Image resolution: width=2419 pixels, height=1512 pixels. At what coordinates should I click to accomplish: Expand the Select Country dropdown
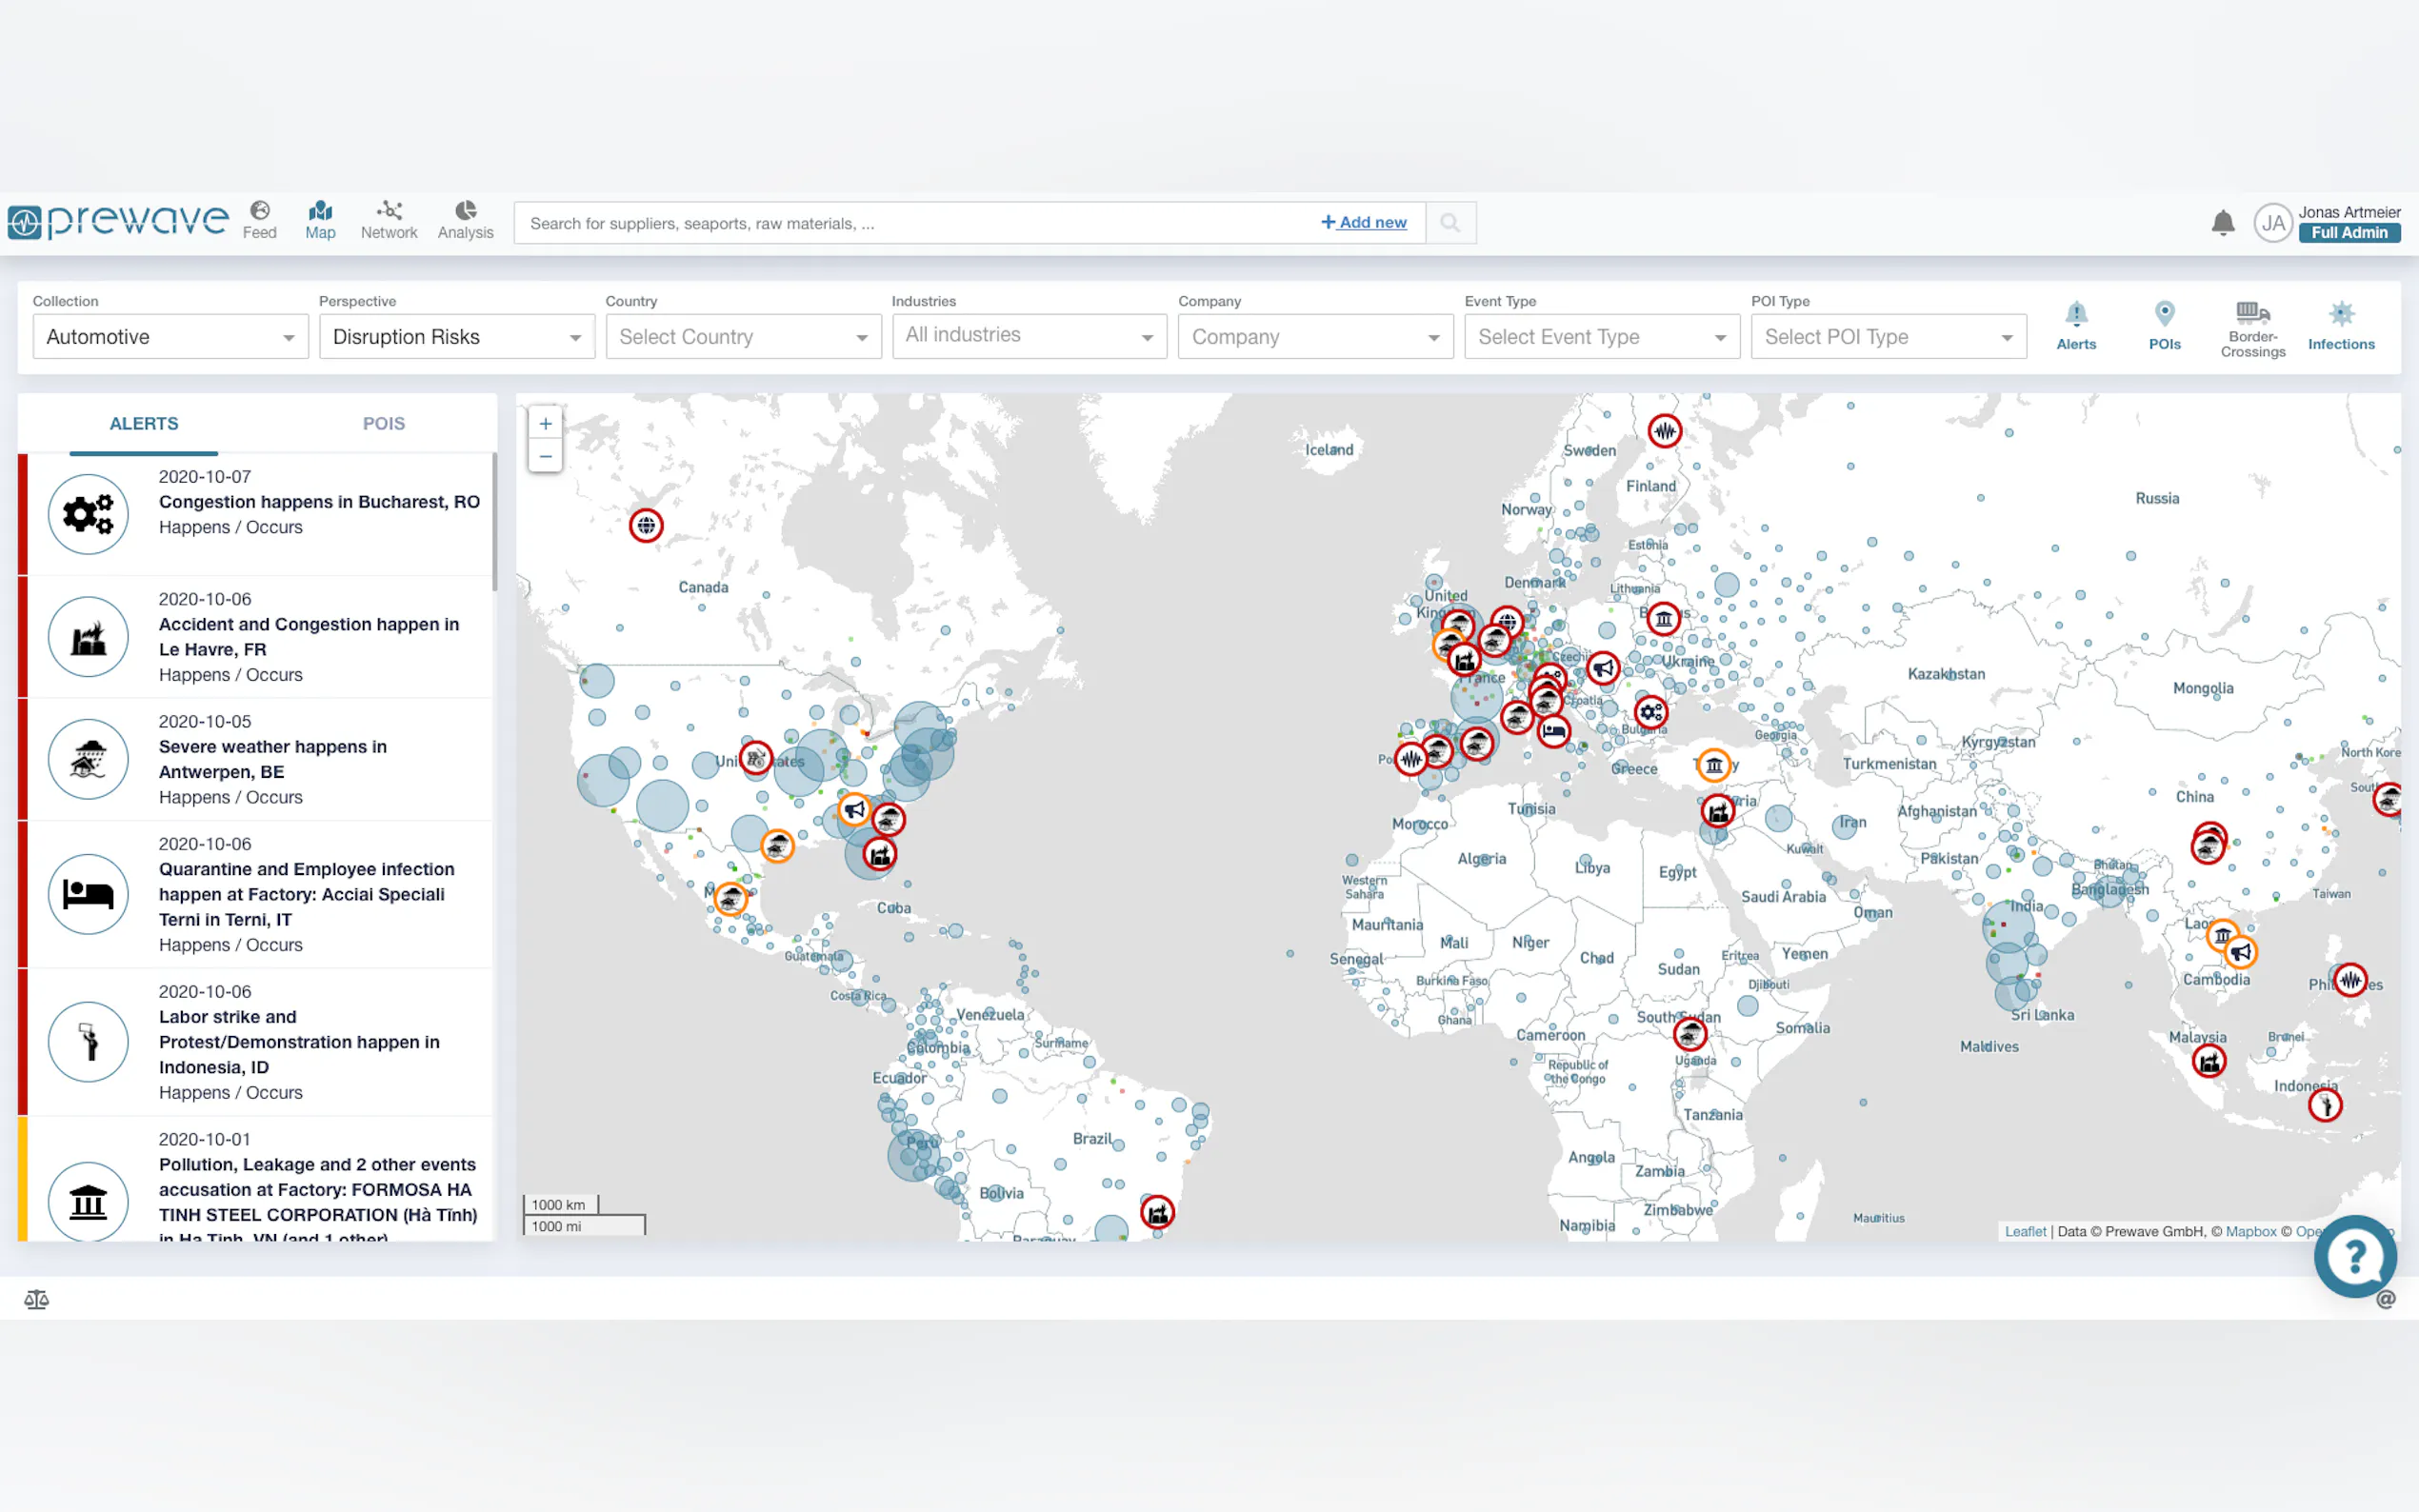pos(743,337)
